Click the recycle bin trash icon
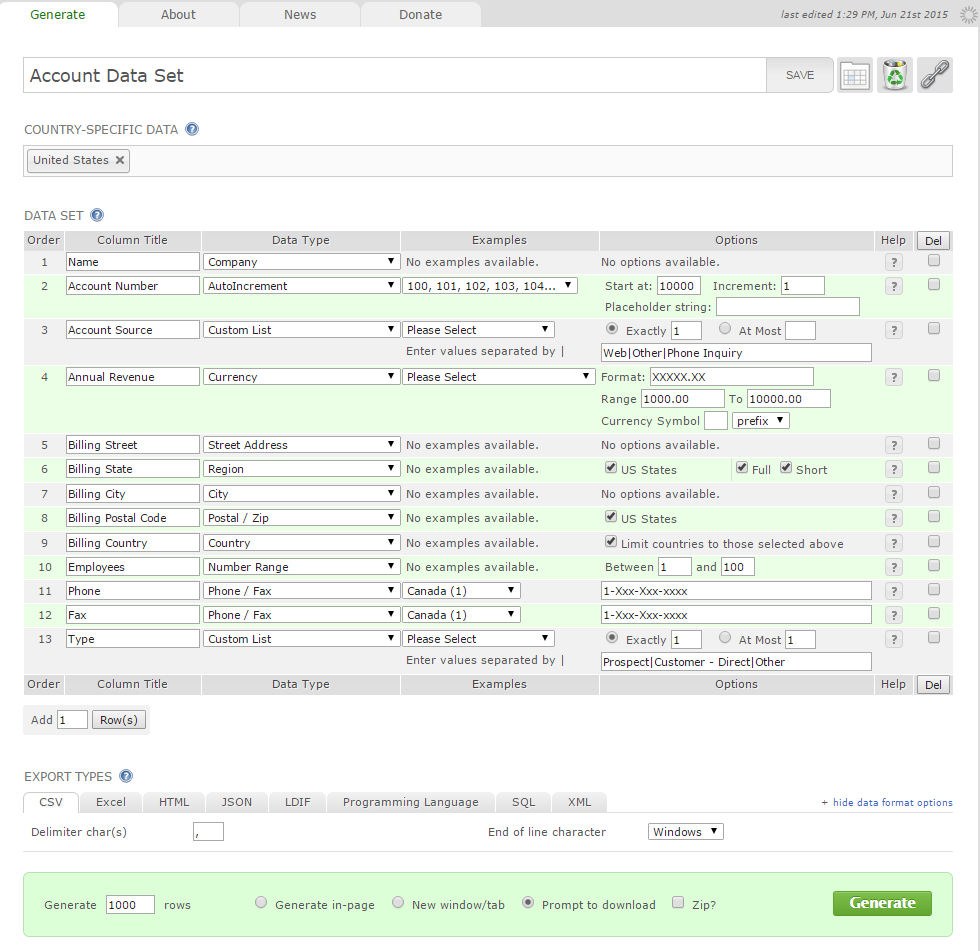The height and width of the screenshot is (951, 980). pos(895,75)
